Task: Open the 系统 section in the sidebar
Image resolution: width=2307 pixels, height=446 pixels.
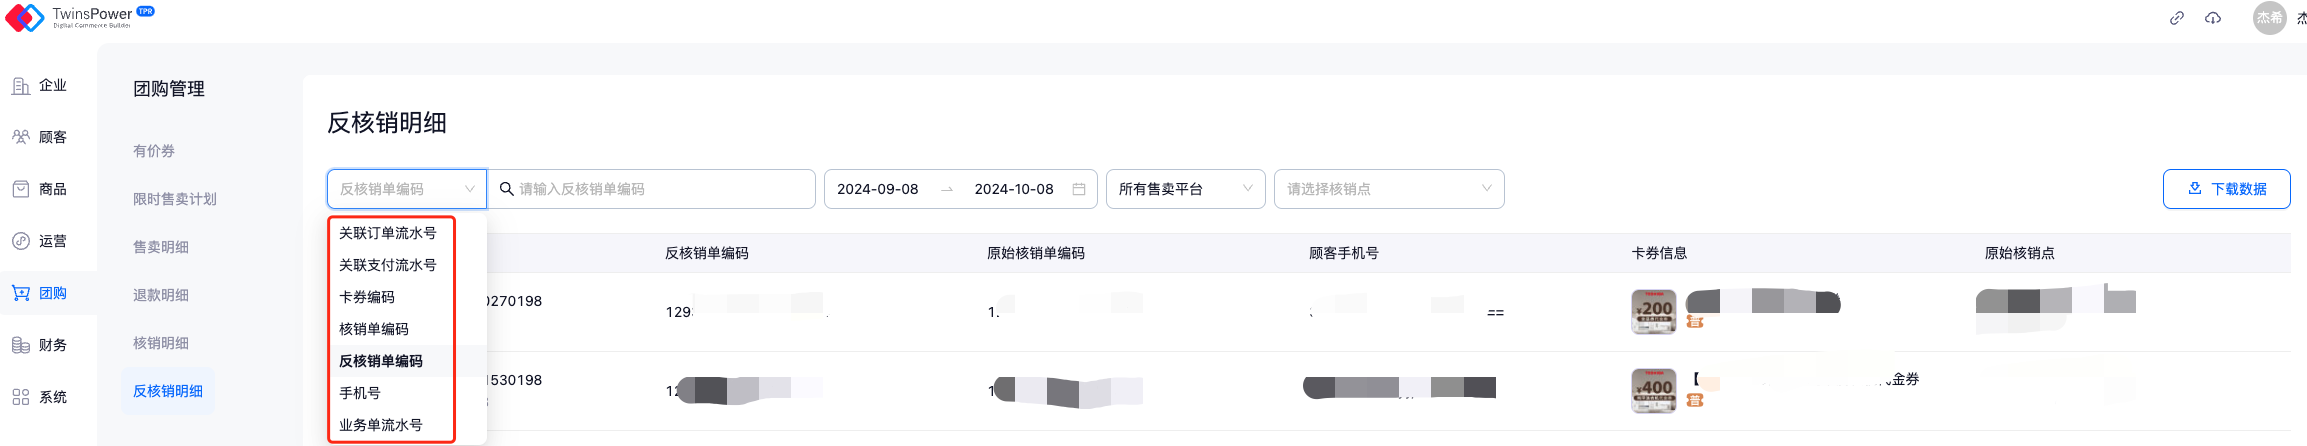Action: [40, 397]
